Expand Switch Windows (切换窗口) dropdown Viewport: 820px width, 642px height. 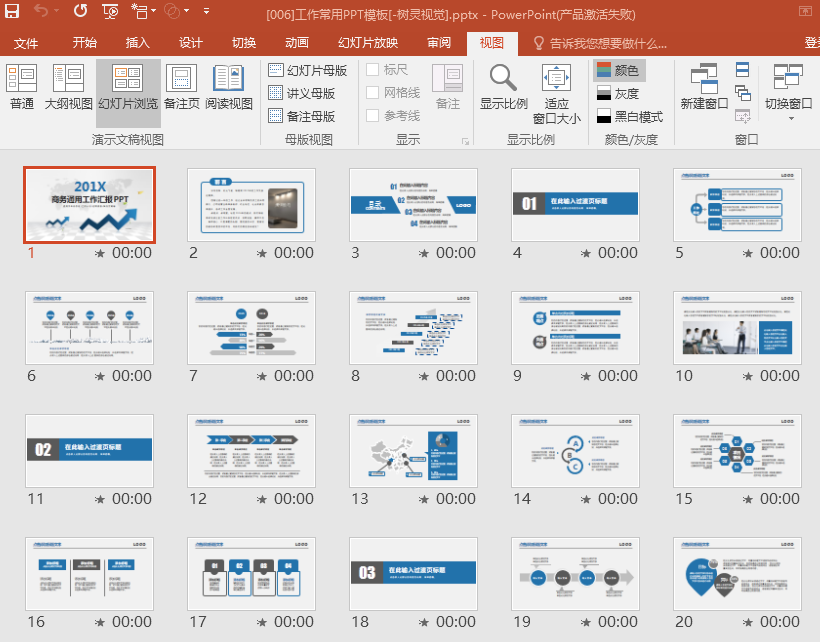coord(791,119)
